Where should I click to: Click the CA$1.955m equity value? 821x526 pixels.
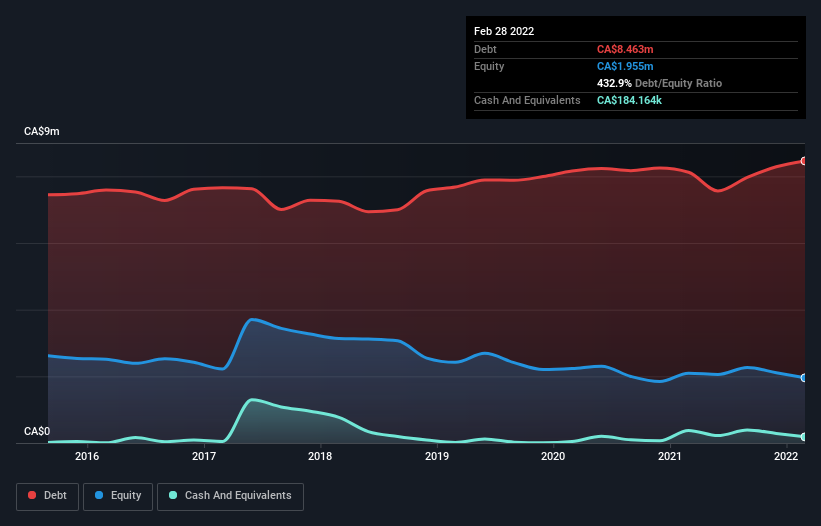pyautogui.click(x=625, y=66)
